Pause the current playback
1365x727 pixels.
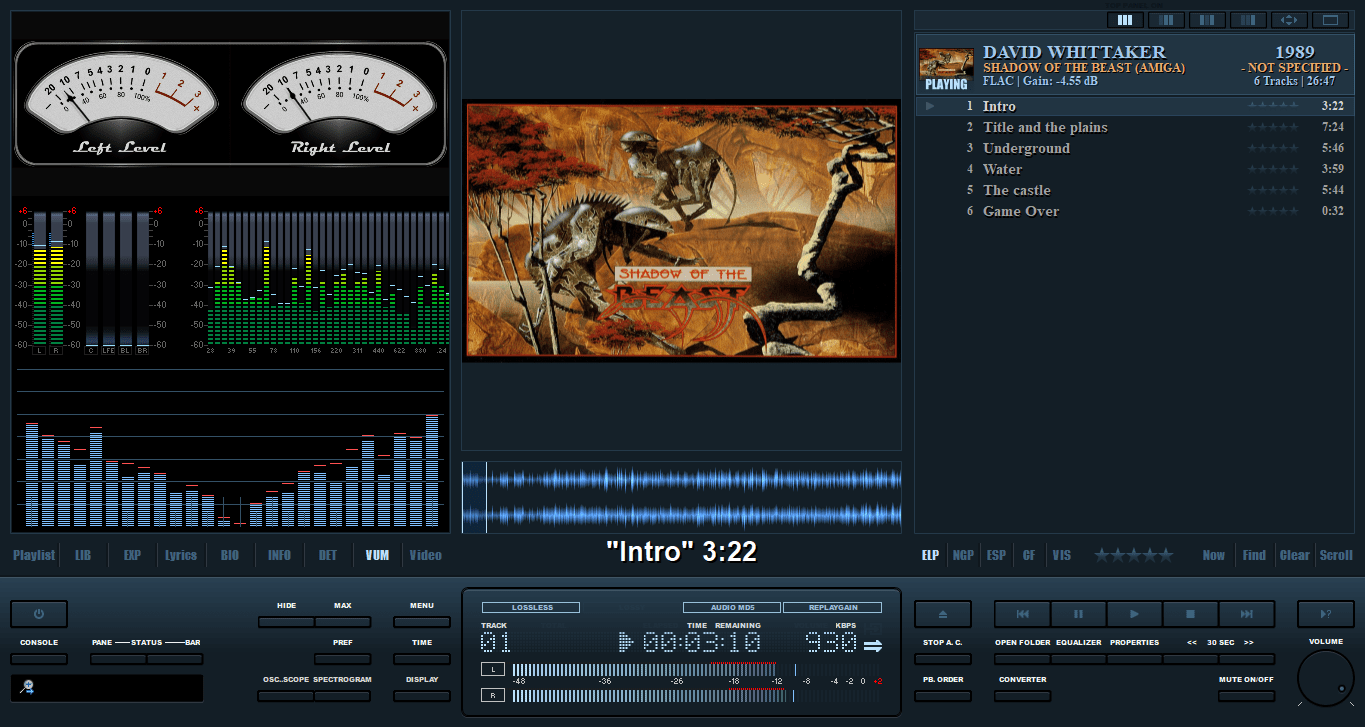[1078, 614]
